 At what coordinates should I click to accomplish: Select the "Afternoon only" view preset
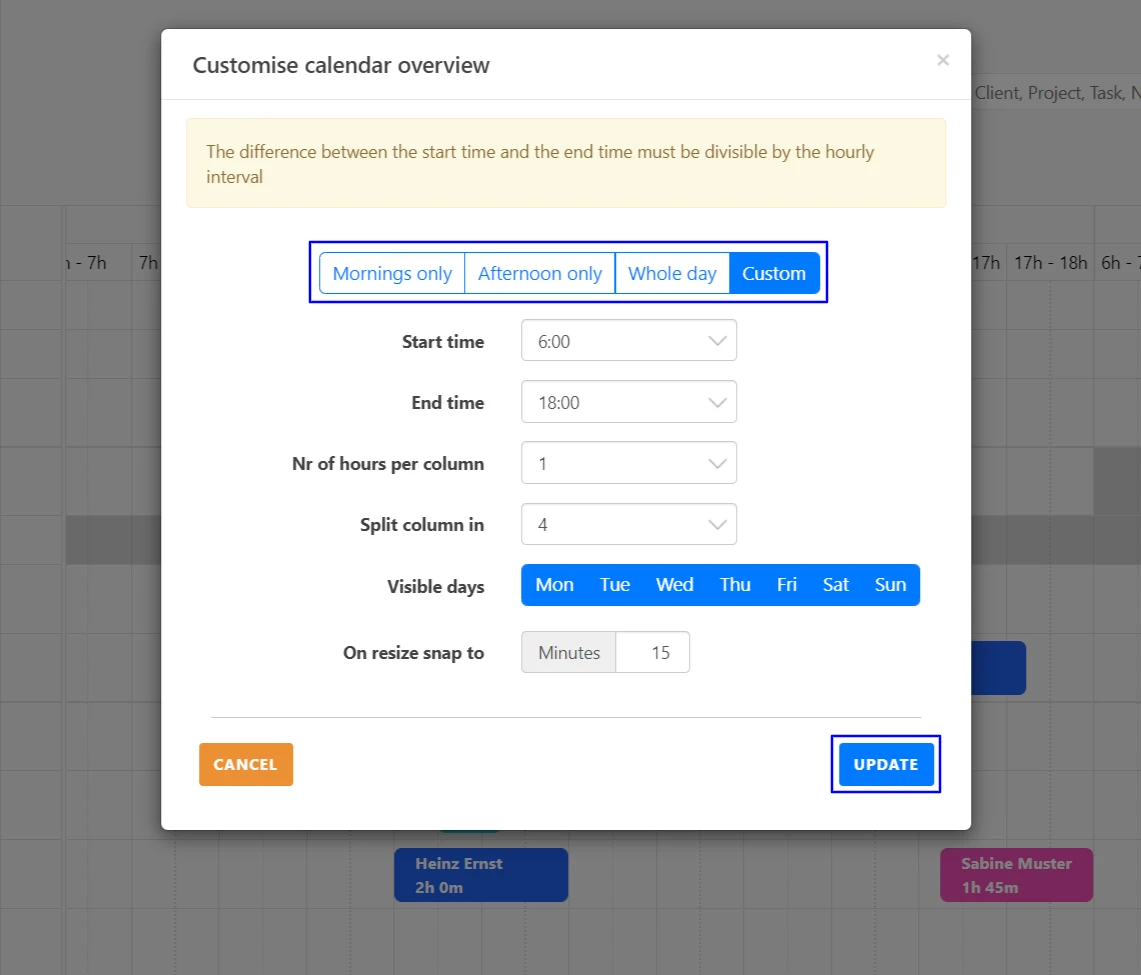point(539,273)
